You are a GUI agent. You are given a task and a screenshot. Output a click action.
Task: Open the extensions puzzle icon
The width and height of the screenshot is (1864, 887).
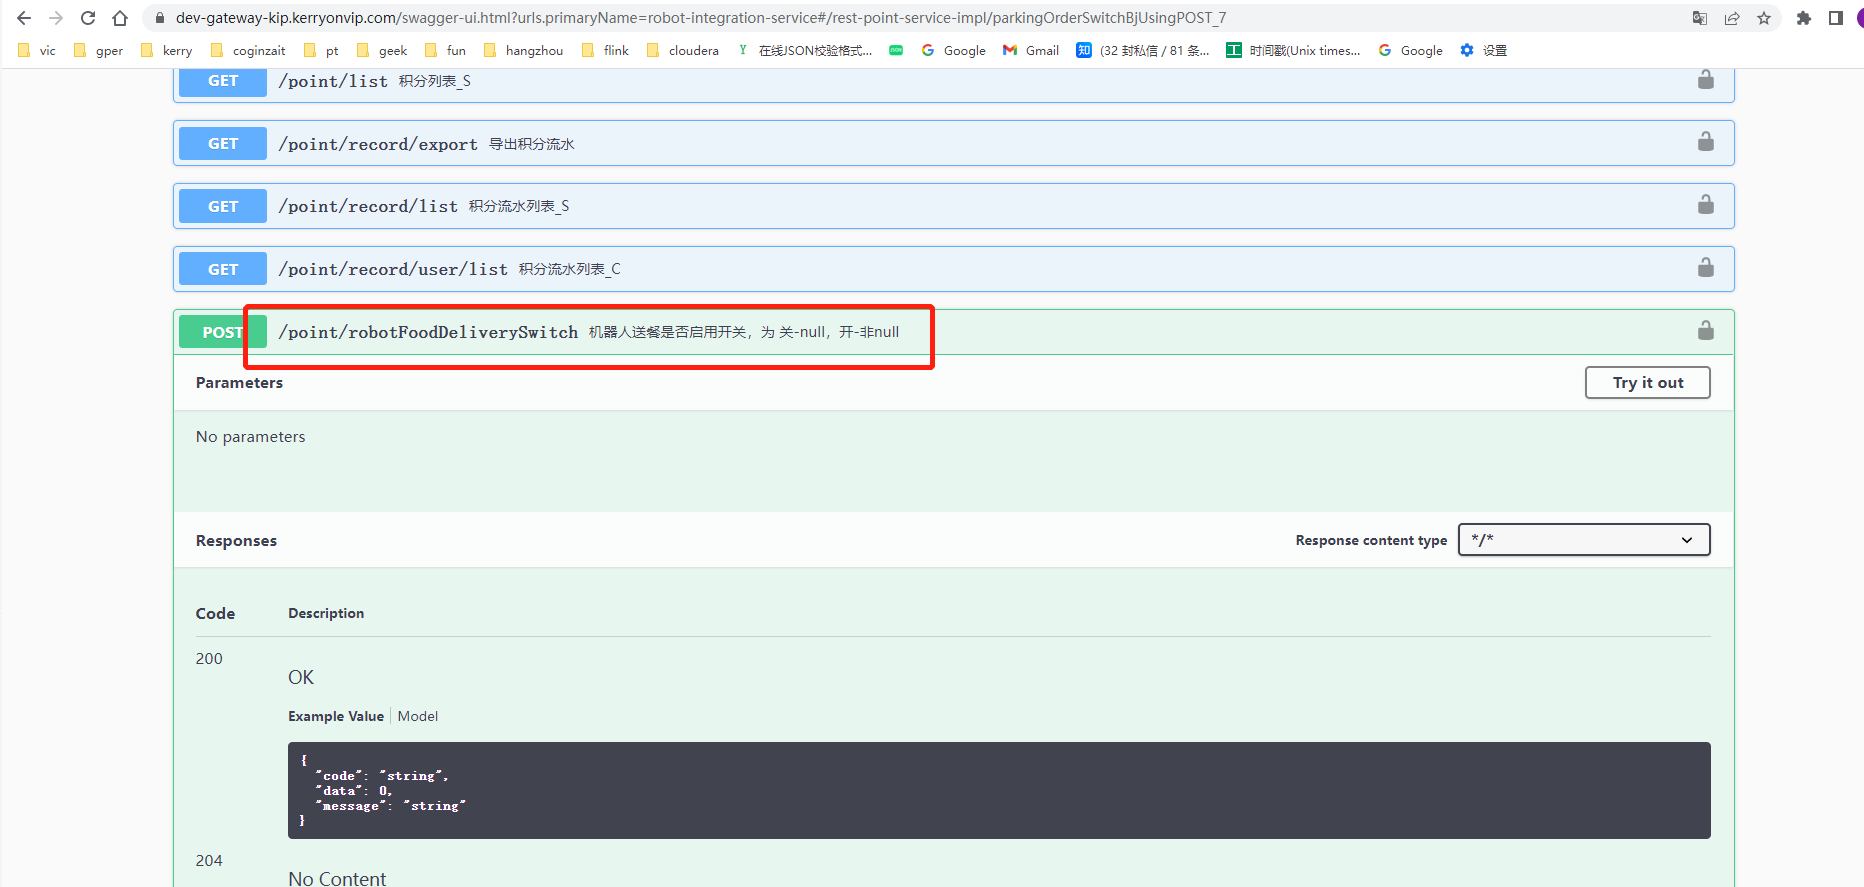(x=1804, y=18)
